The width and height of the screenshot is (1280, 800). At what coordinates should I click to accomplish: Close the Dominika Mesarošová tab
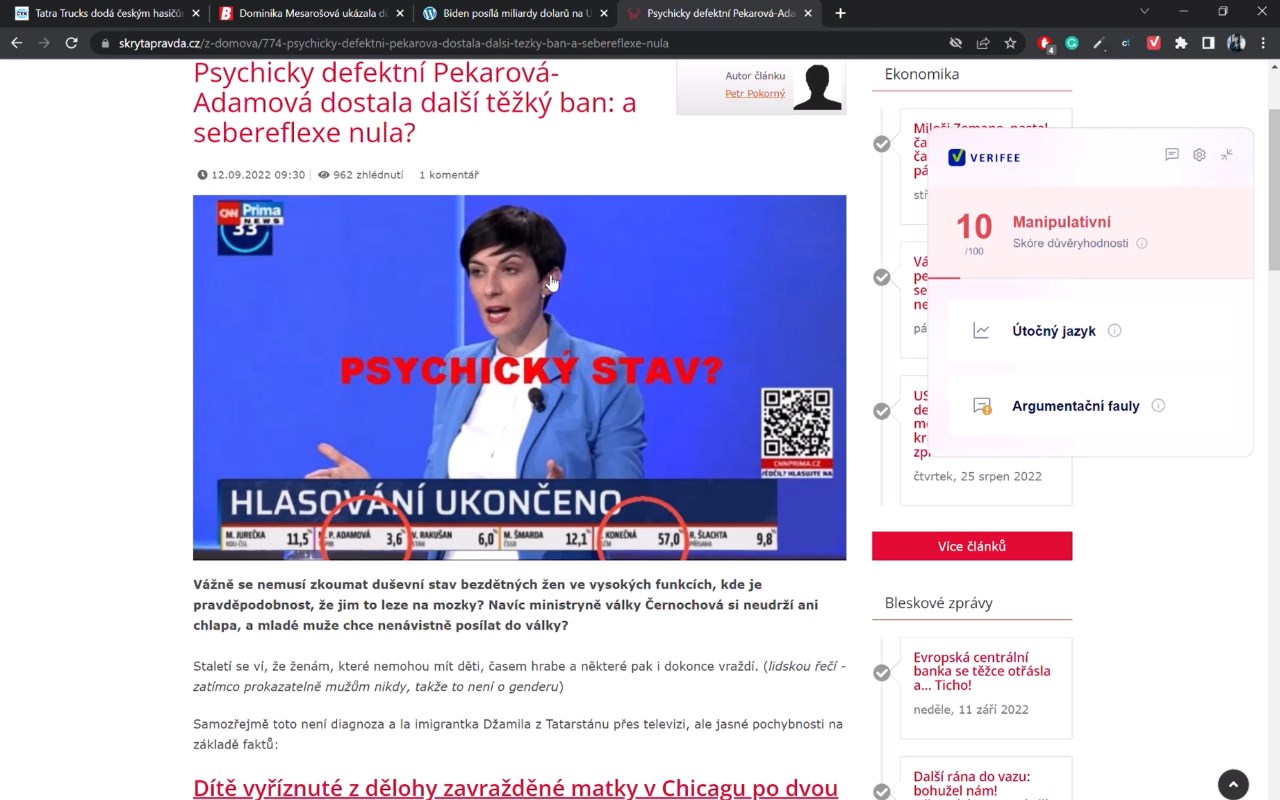click(399, 13)
